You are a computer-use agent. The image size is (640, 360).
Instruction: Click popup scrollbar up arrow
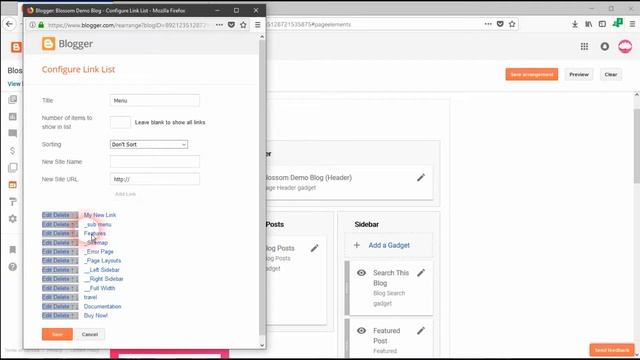coord(262,37)
